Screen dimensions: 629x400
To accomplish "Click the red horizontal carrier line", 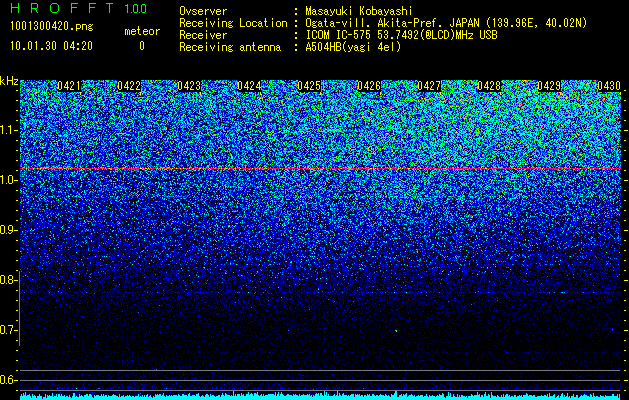I will coord(321,169).
